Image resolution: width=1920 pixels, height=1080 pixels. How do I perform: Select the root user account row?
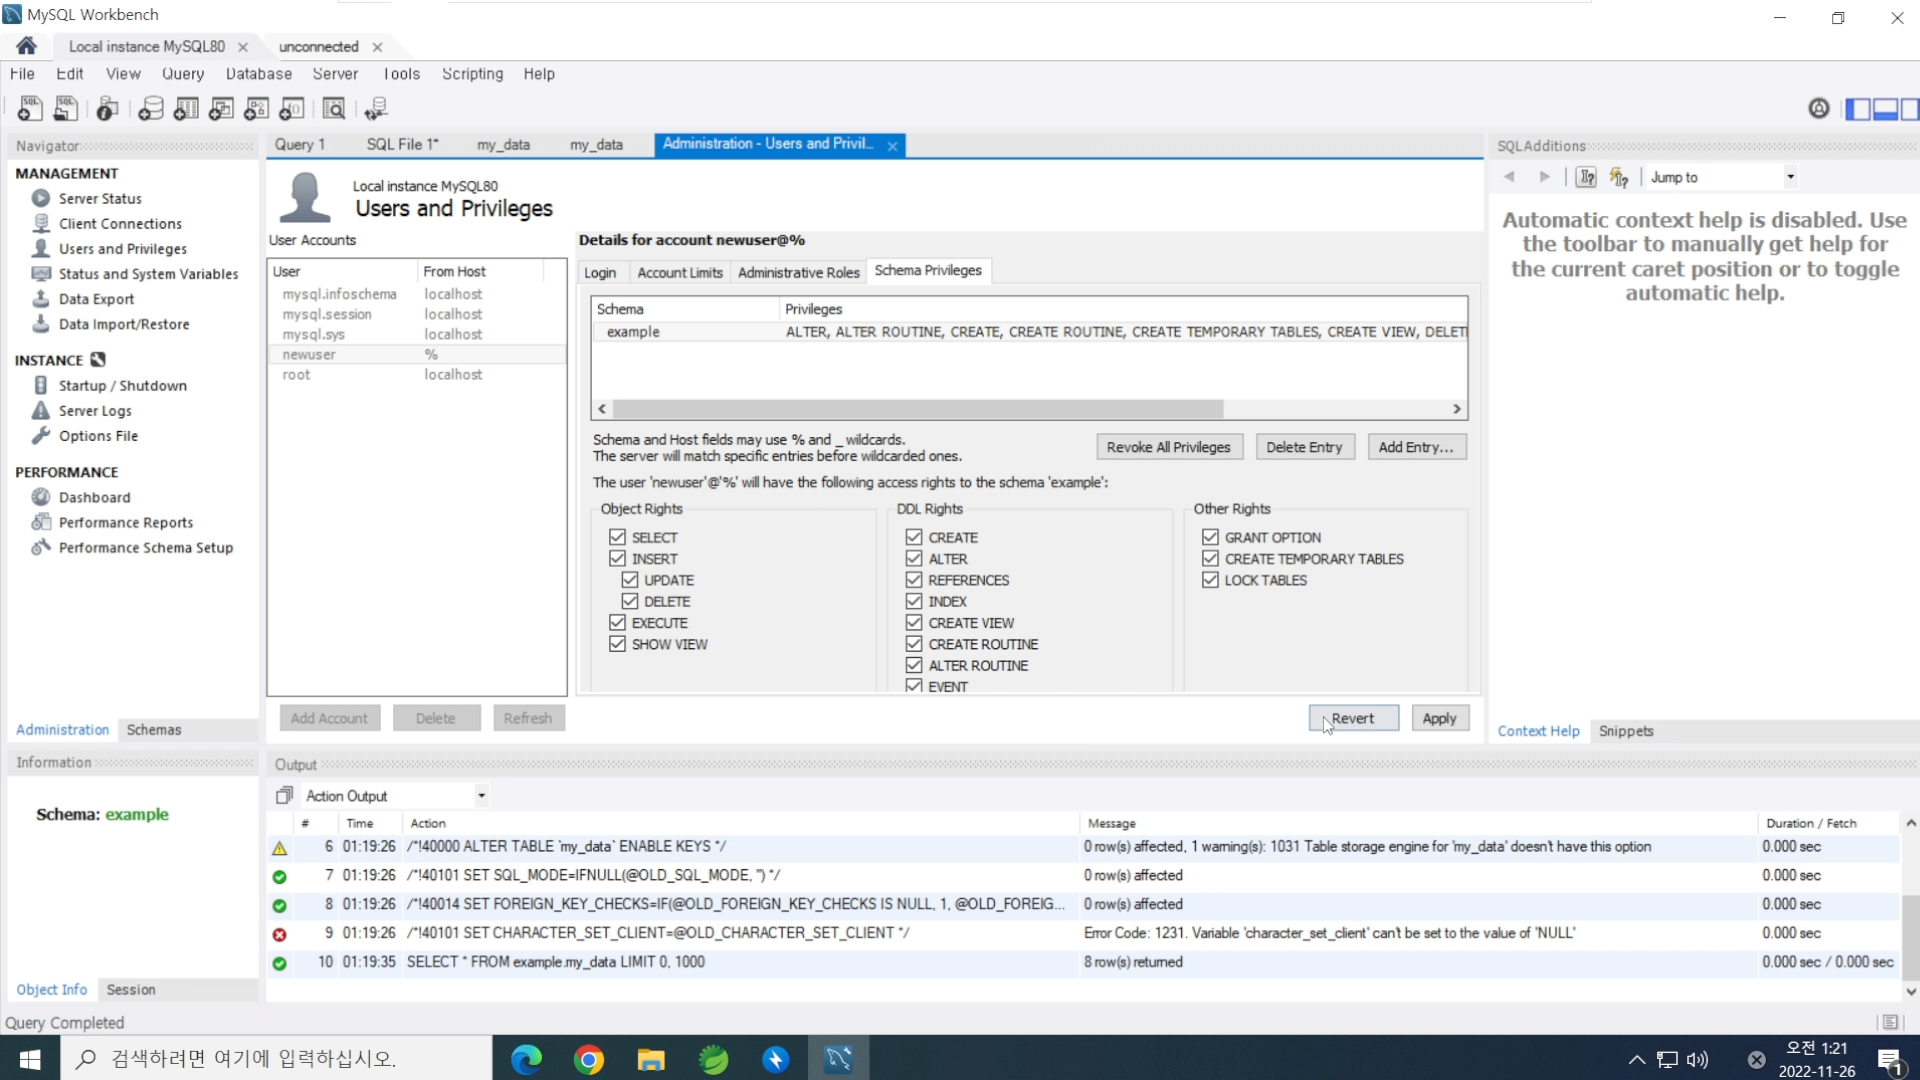416,375
